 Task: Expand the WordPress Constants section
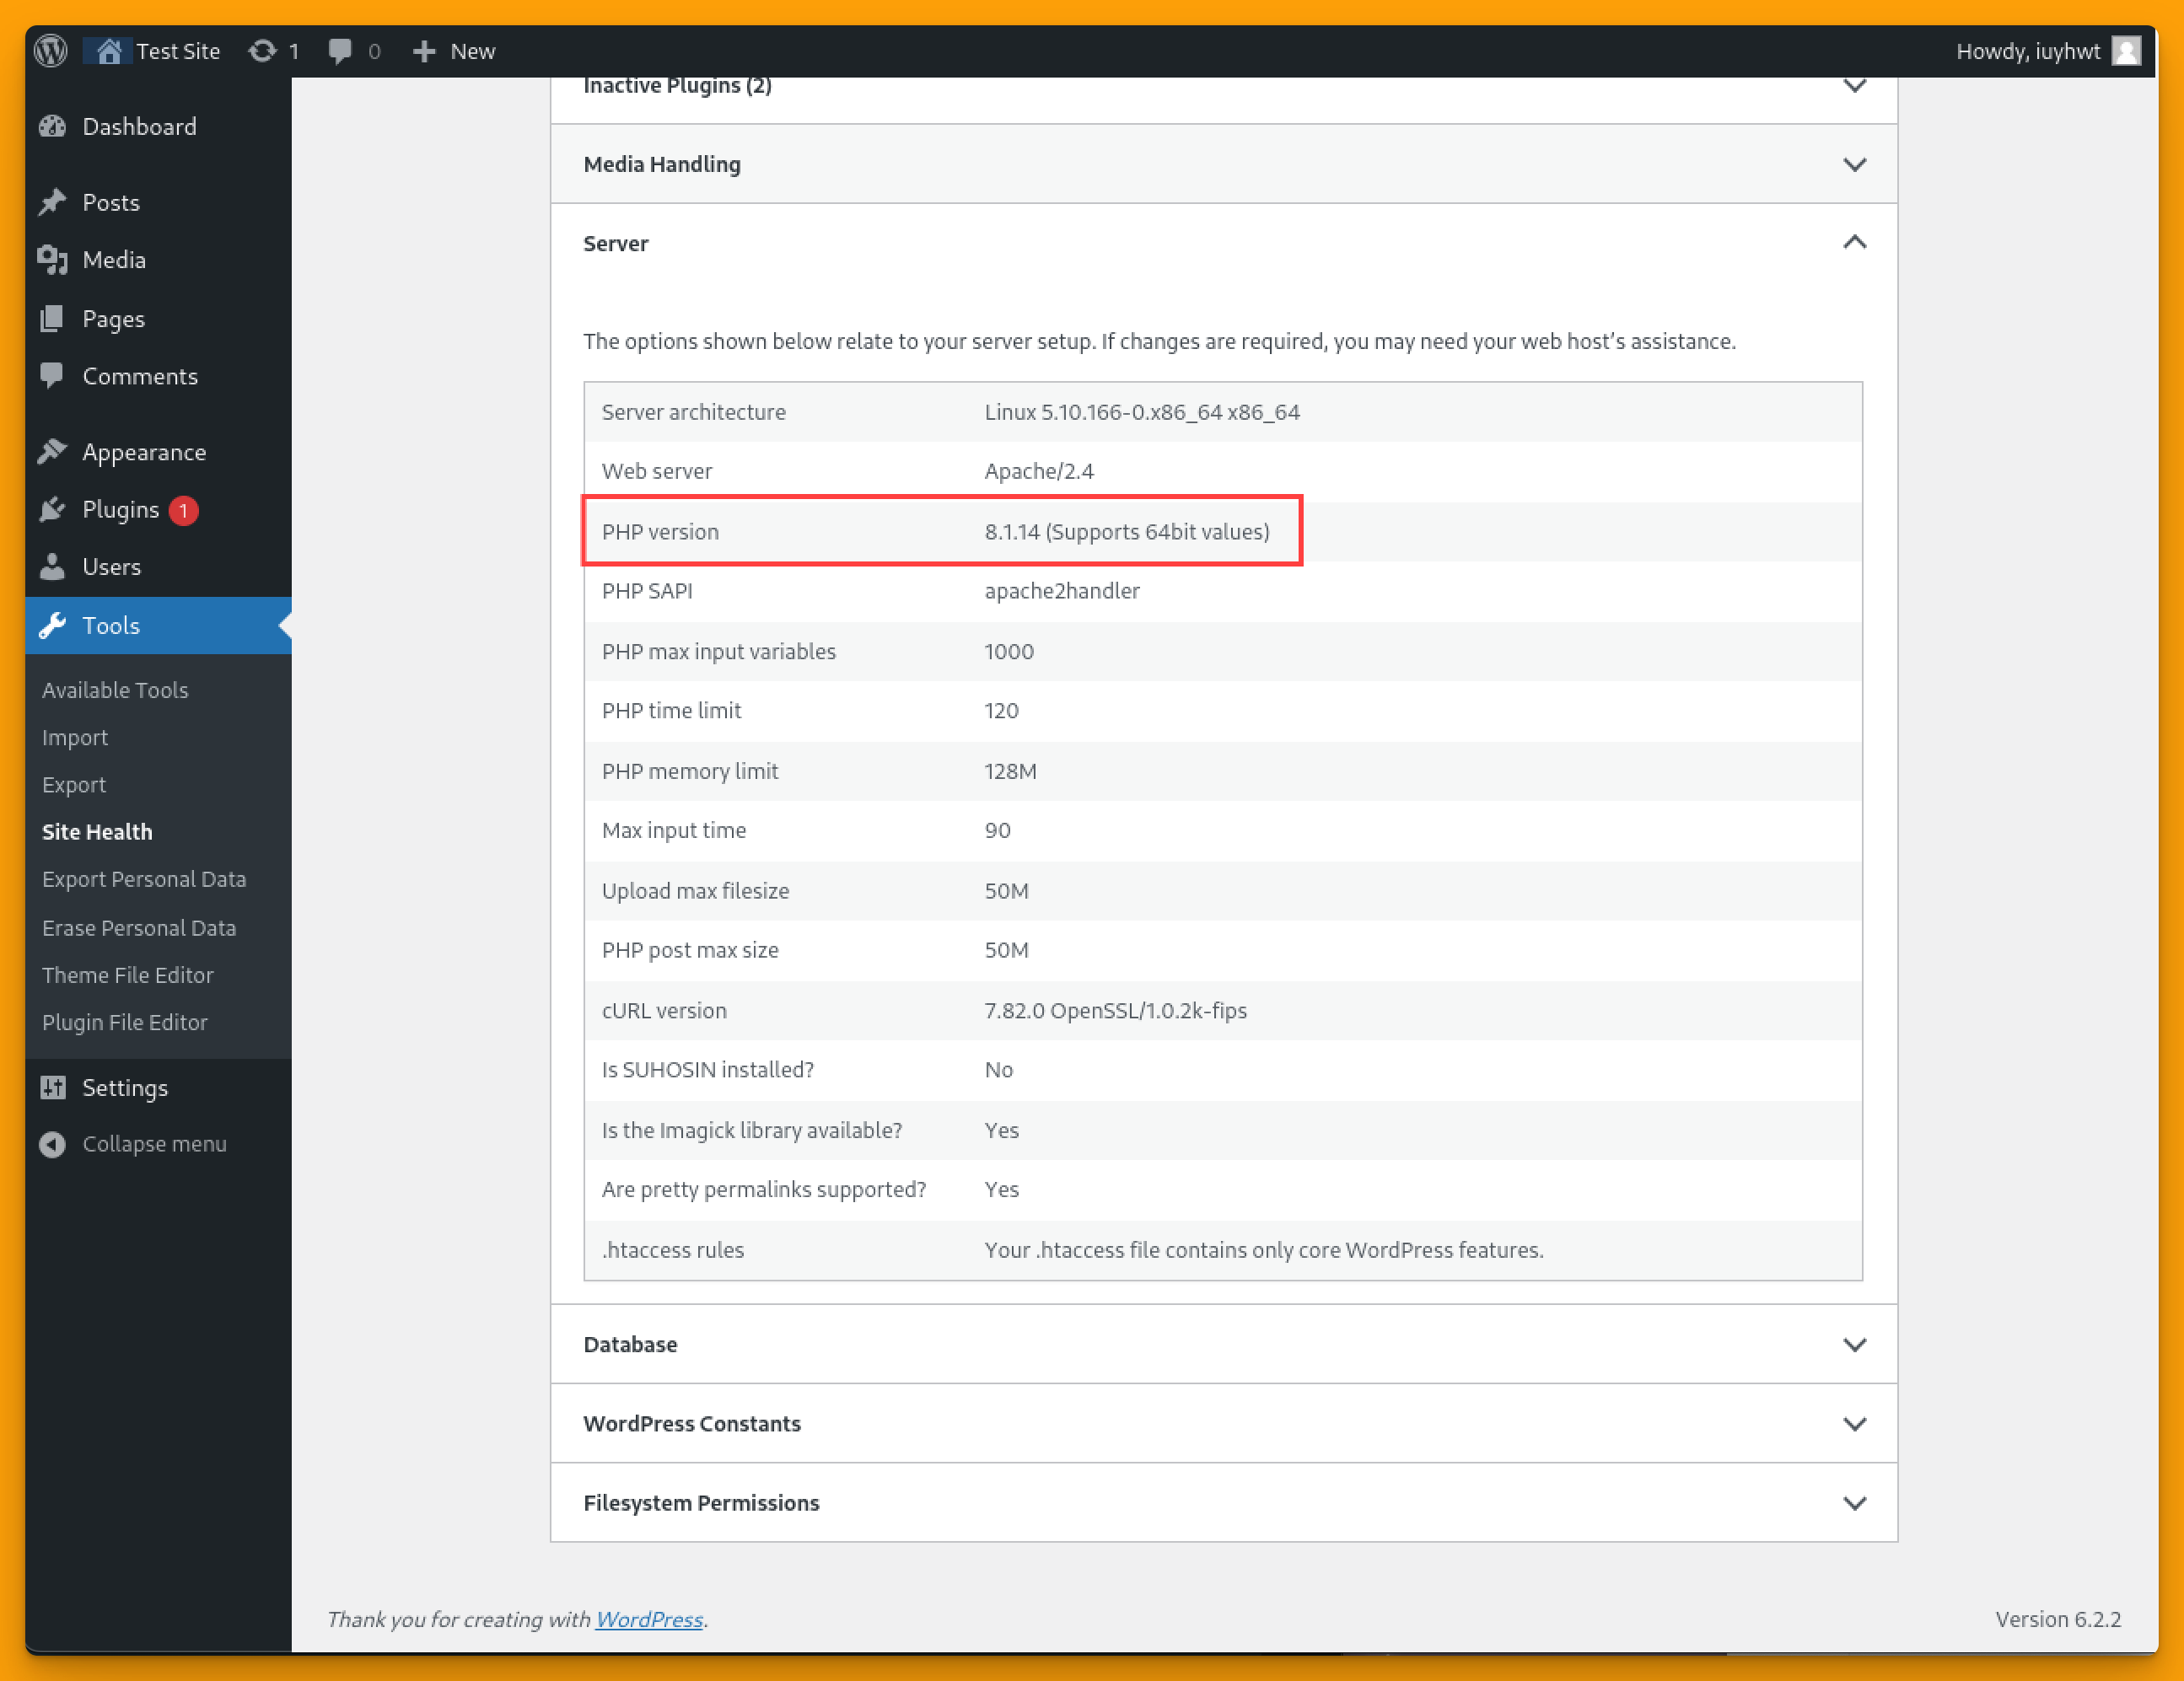[1224, 1421]
